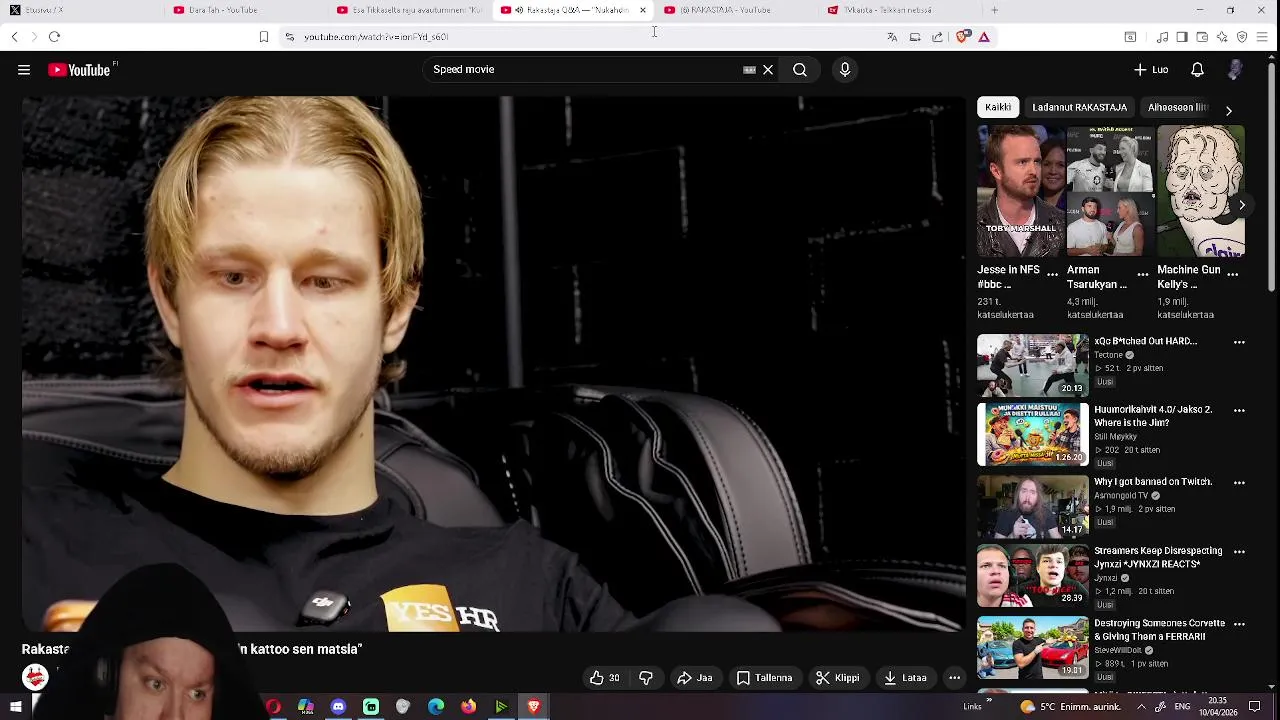Open options for Machine Gun Kelly's short
This screenshot has height=720, width=1280.
pyautogui.click(x=1233, y=274)
